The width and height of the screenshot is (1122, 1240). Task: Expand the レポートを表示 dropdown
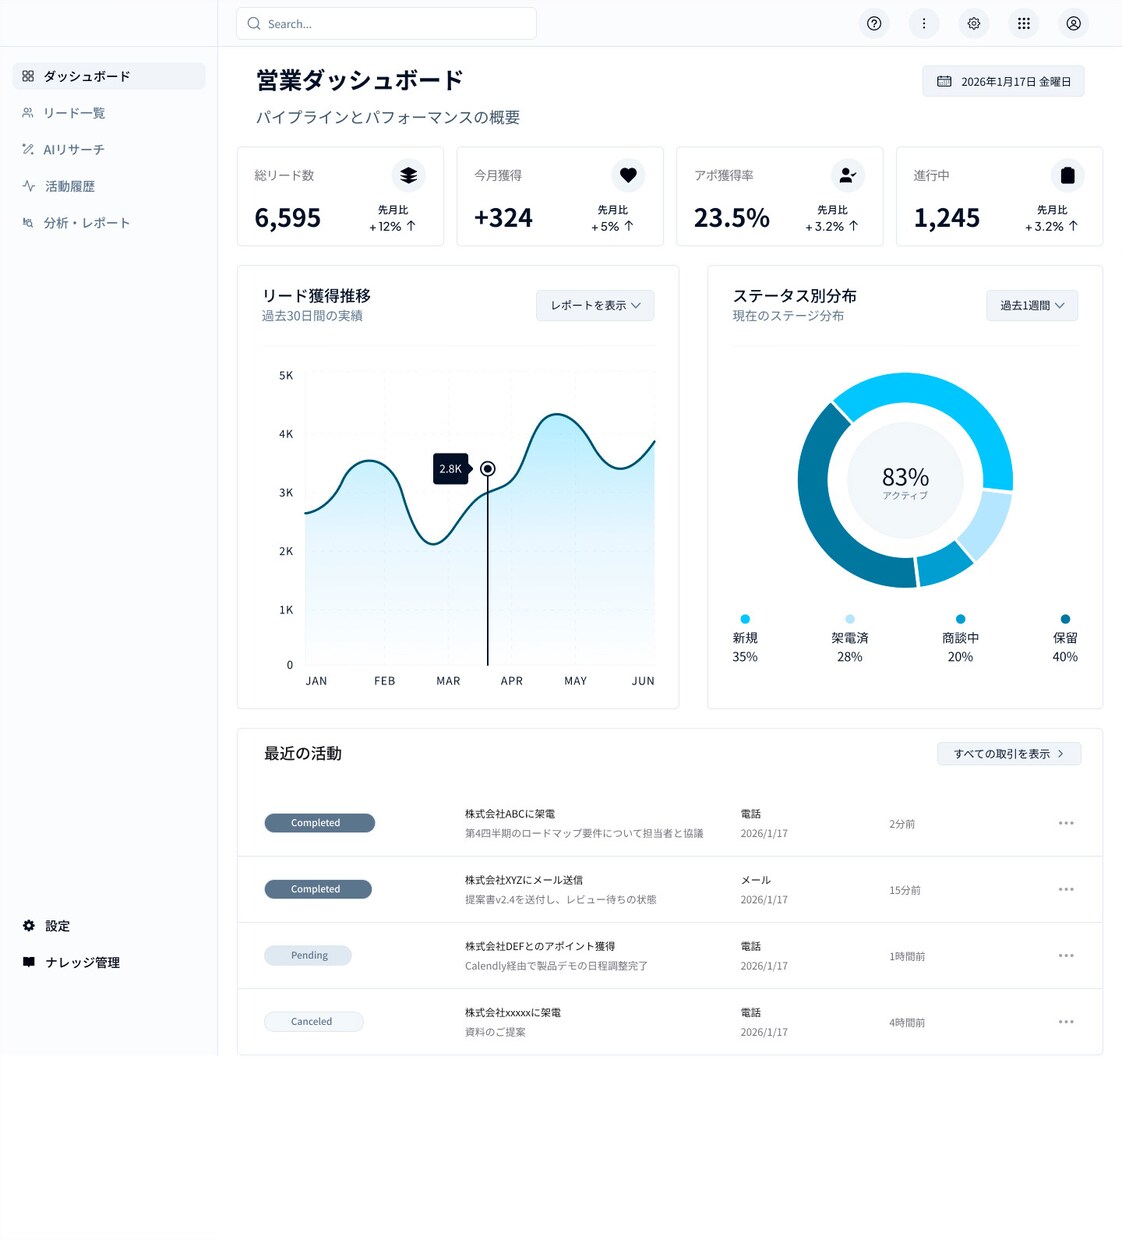[x=595, y=305]
